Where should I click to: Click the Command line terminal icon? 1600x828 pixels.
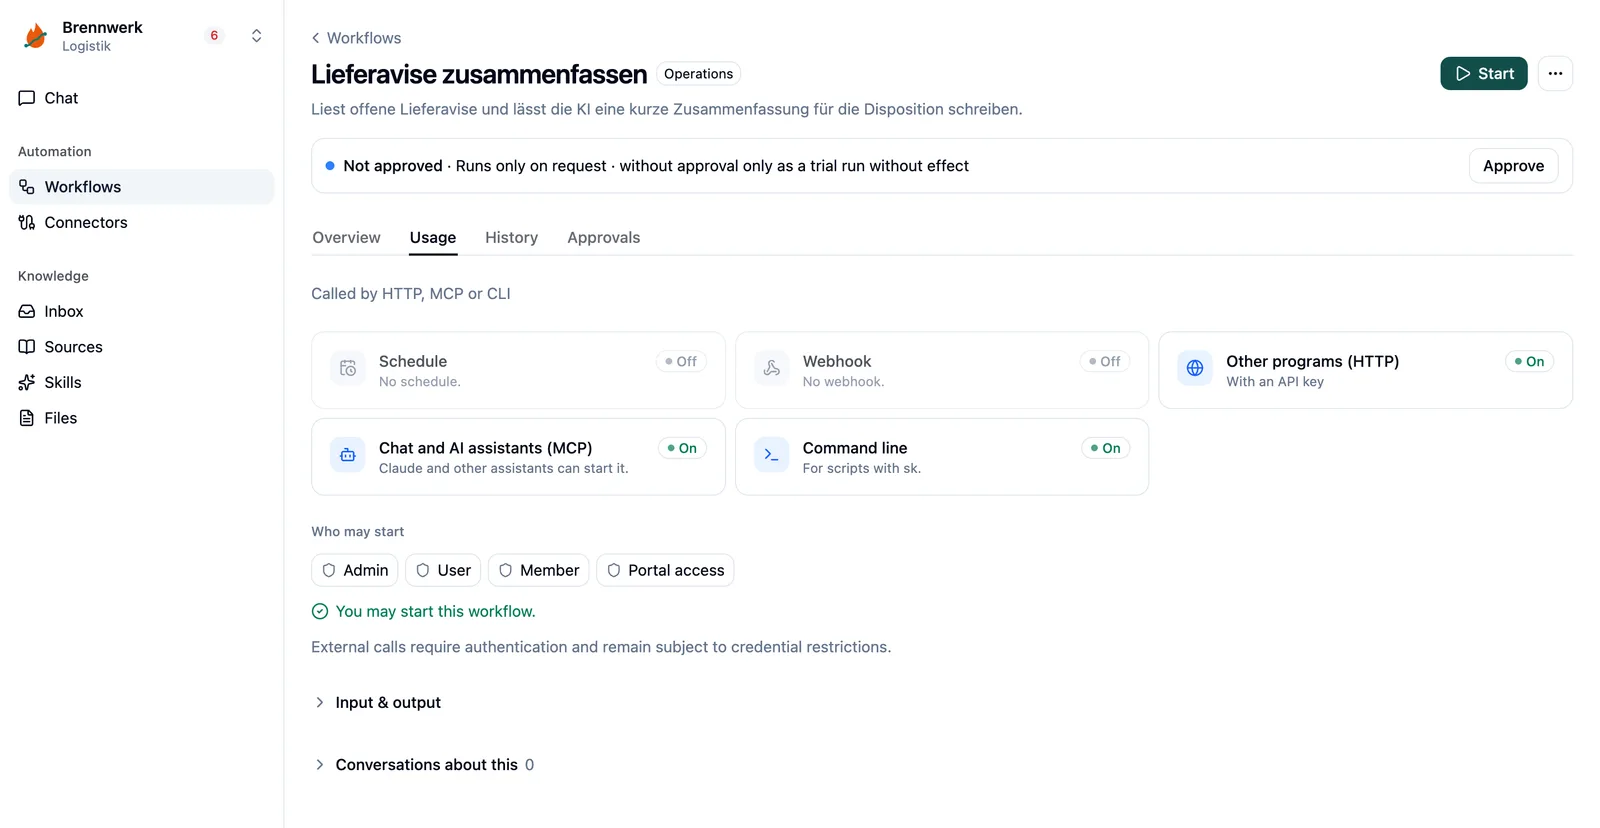(x=772, y=455)
